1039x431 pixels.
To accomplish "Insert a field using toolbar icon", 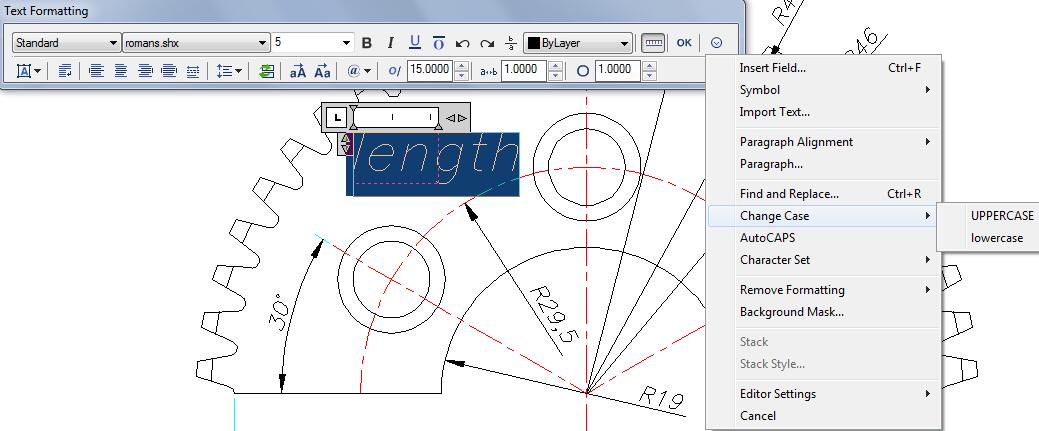I will (266, 71).
